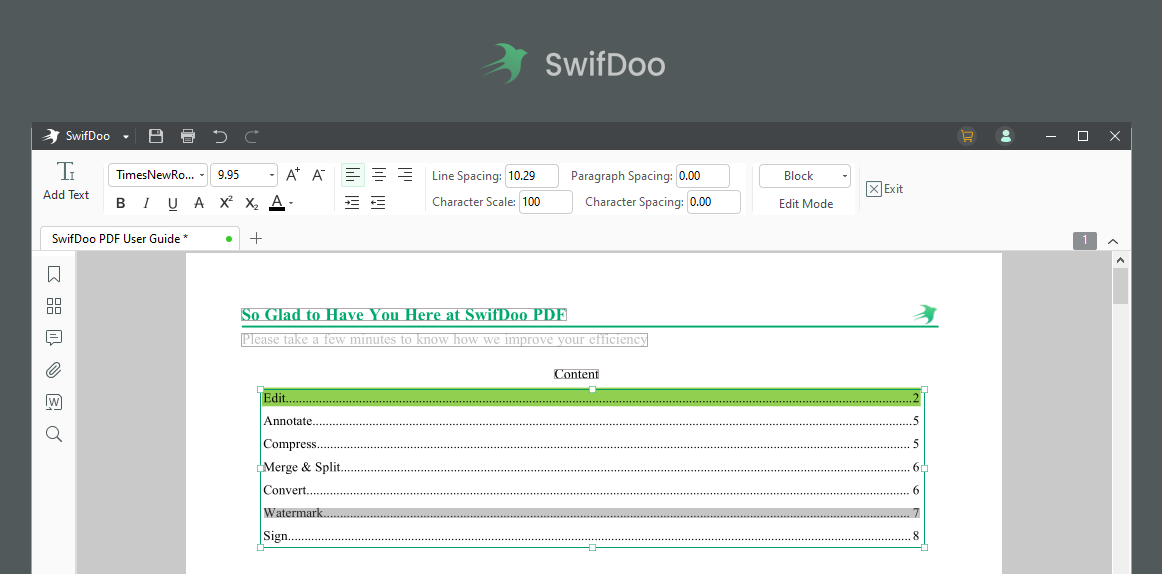Click the page number 1 indicator

pyautogui.click(x=1085, y=240)
